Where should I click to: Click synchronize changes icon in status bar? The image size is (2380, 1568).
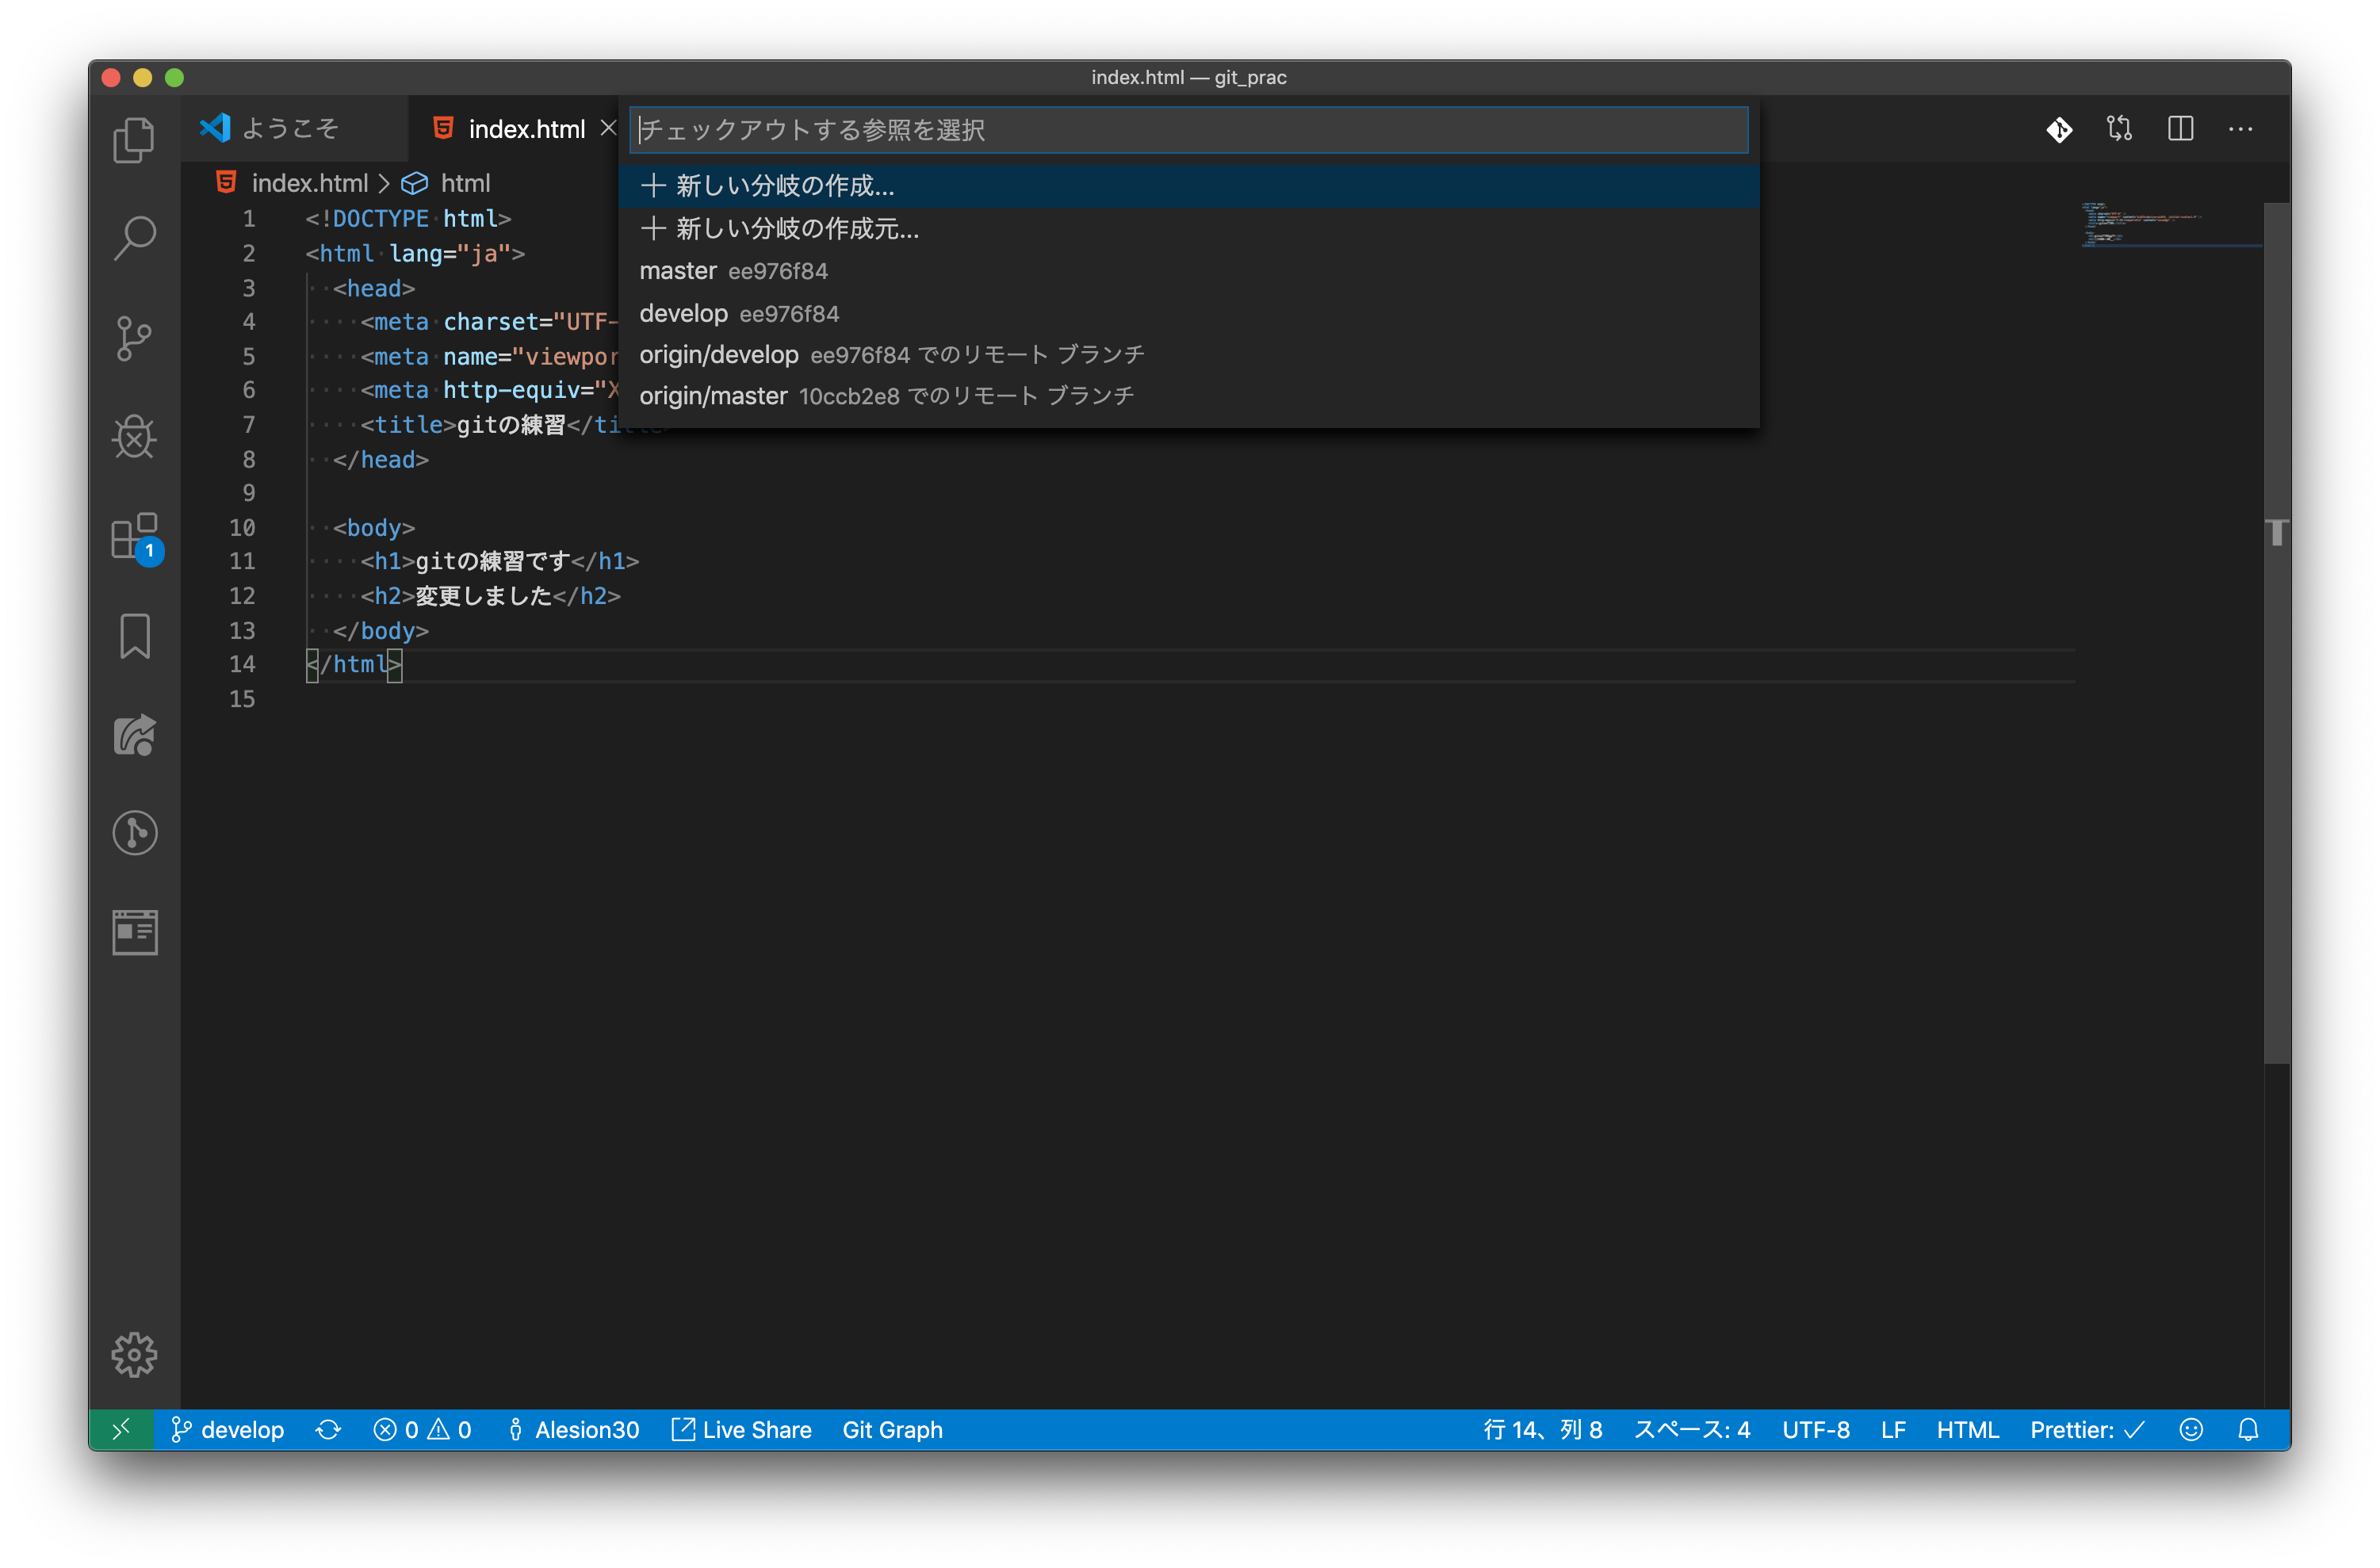(328, 1430)
